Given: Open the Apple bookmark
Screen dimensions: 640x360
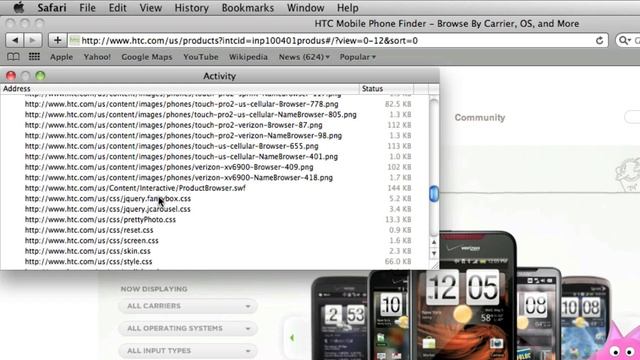Looking at the screenshot, I should click(61, 57).
